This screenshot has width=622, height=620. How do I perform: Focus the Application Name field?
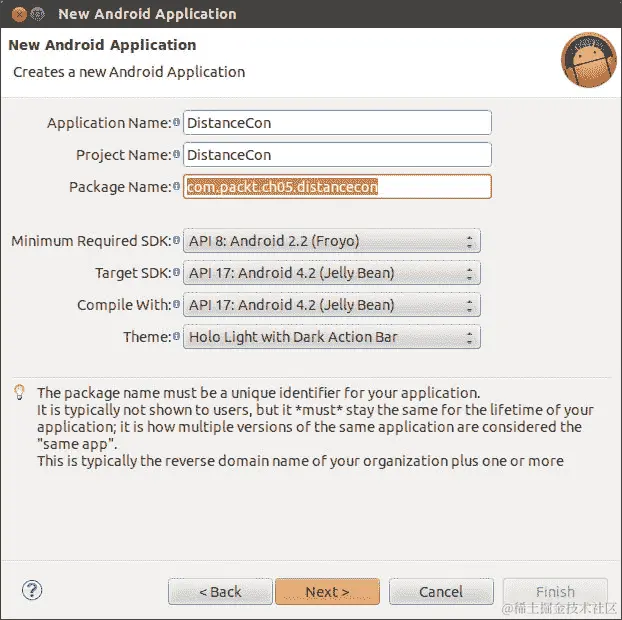(337, 123)
